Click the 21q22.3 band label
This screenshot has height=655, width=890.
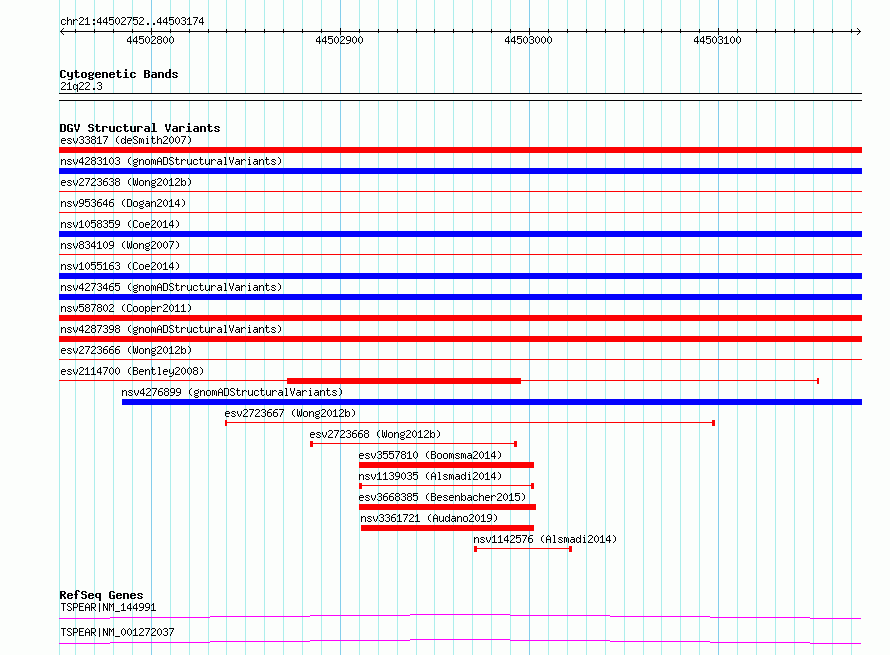[x=81, y=86]
